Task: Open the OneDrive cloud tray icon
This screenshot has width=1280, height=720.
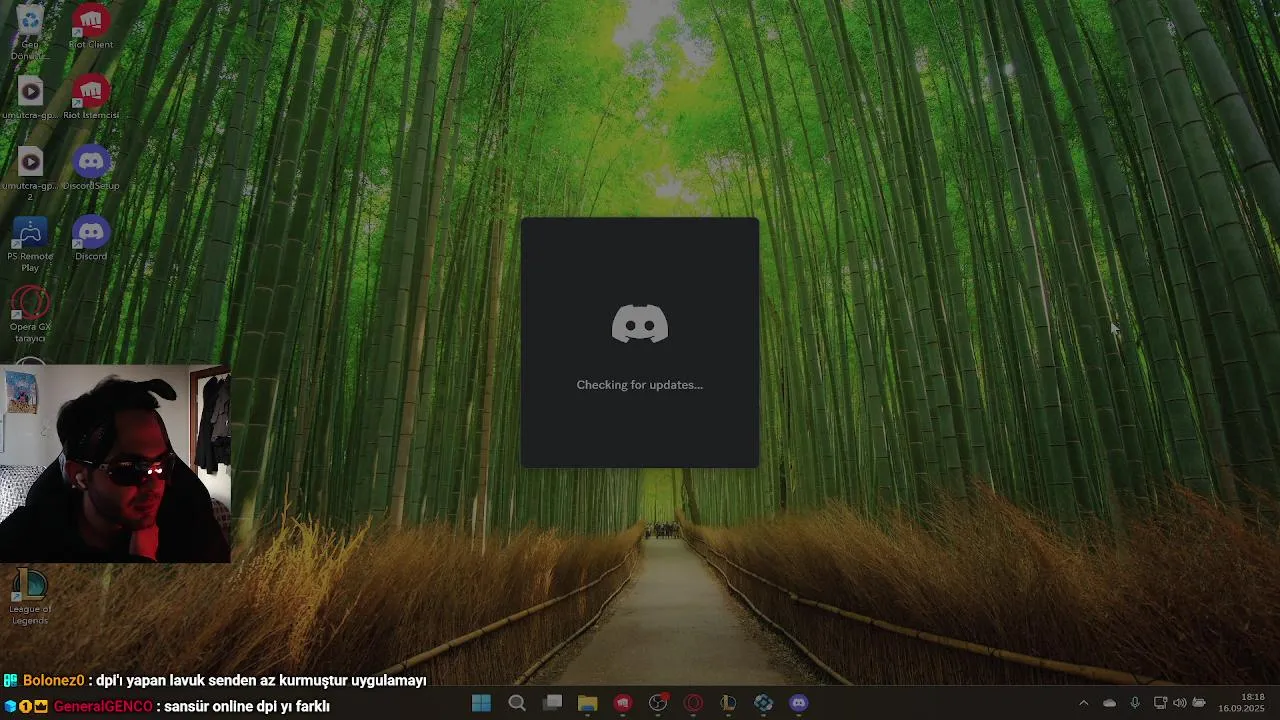Action: coord(1109,703)
